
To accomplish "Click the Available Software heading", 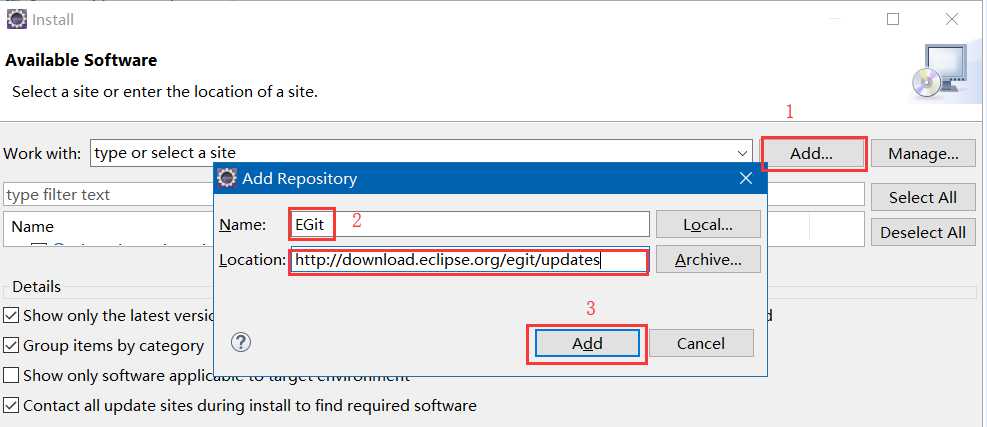I will (81, 61).
